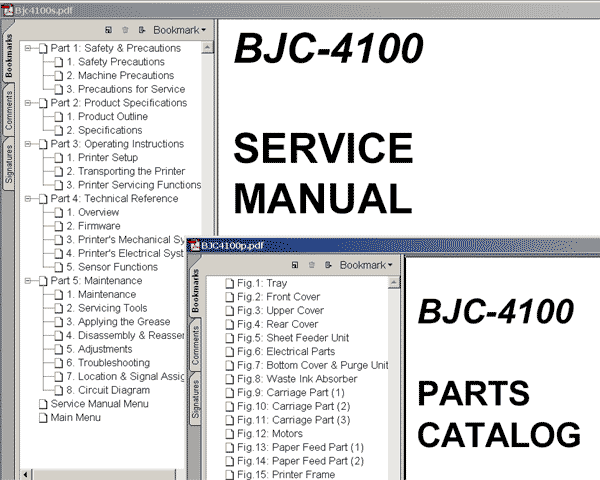Click the Bjc4100s.pdf window title bar
600x480 pixels.
coord(300,10)
